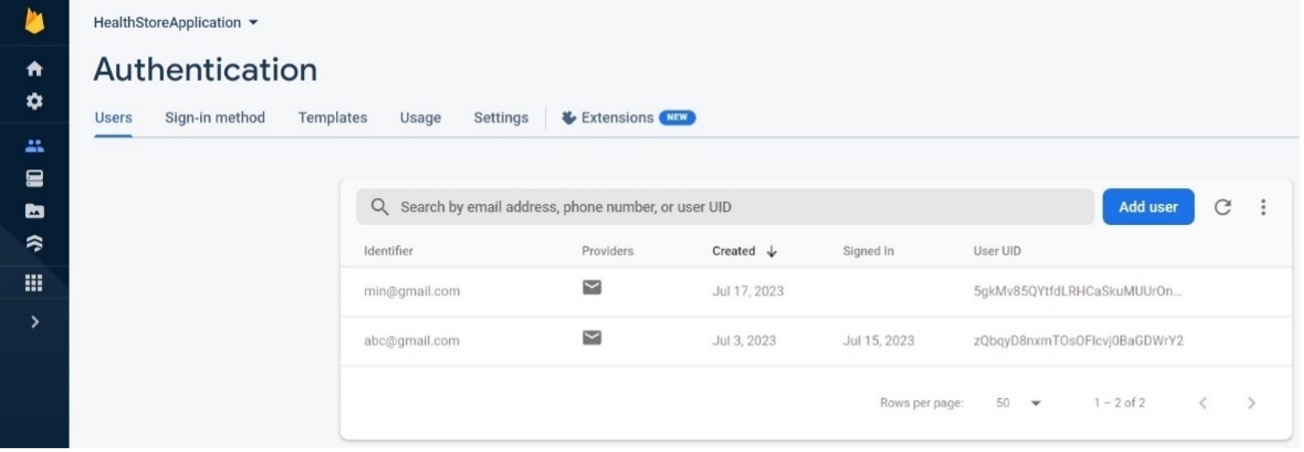Open the rows per page dropdown

1019,403
